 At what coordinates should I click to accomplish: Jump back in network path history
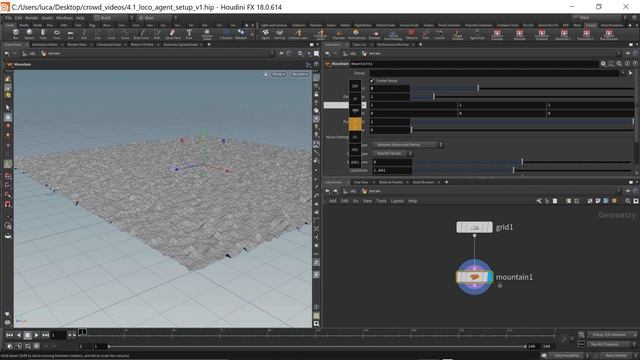click(327, 191)
